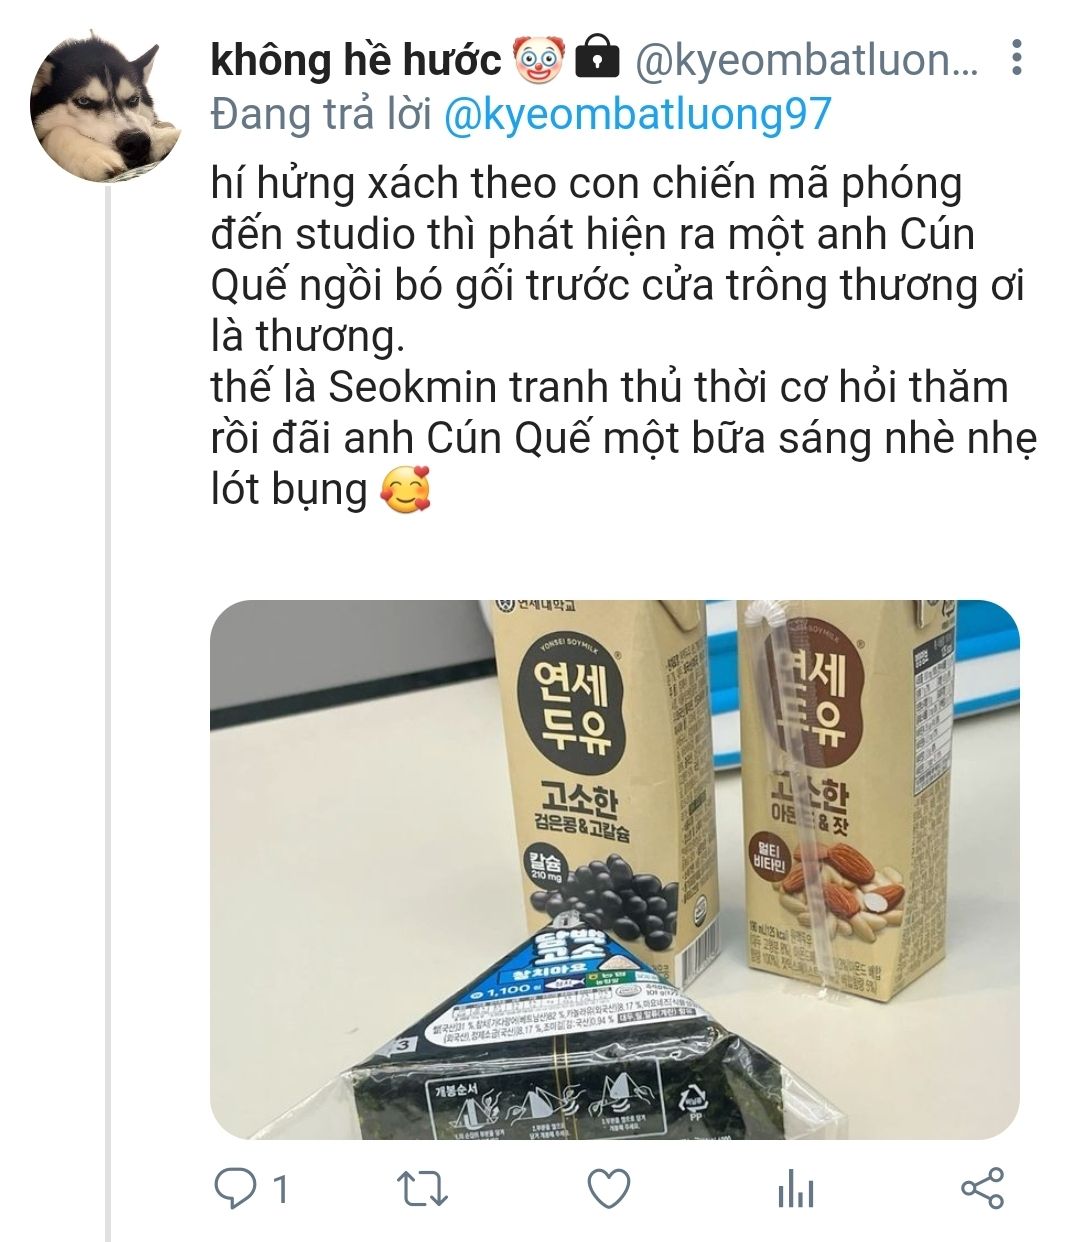Click the truncated @kyeombatluon... handle
Screen dimensions: 1080x1242
point(808,61)
